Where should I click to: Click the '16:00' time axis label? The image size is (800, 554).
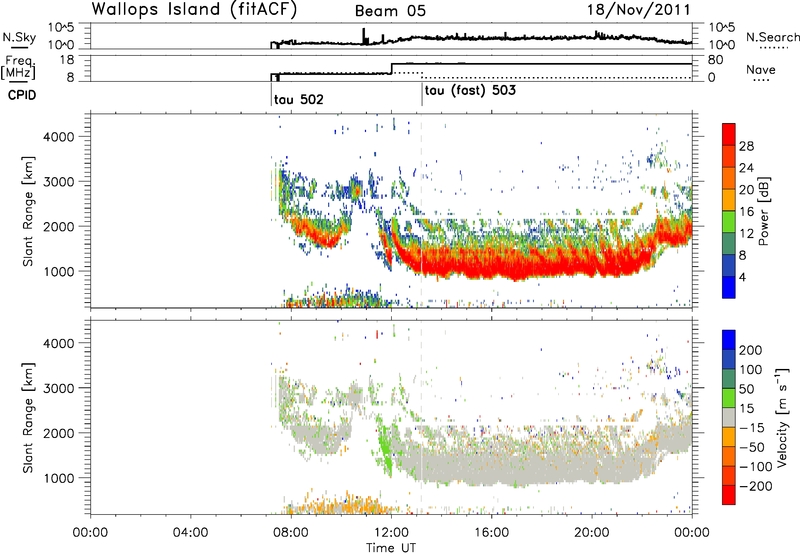coord(491,533)
